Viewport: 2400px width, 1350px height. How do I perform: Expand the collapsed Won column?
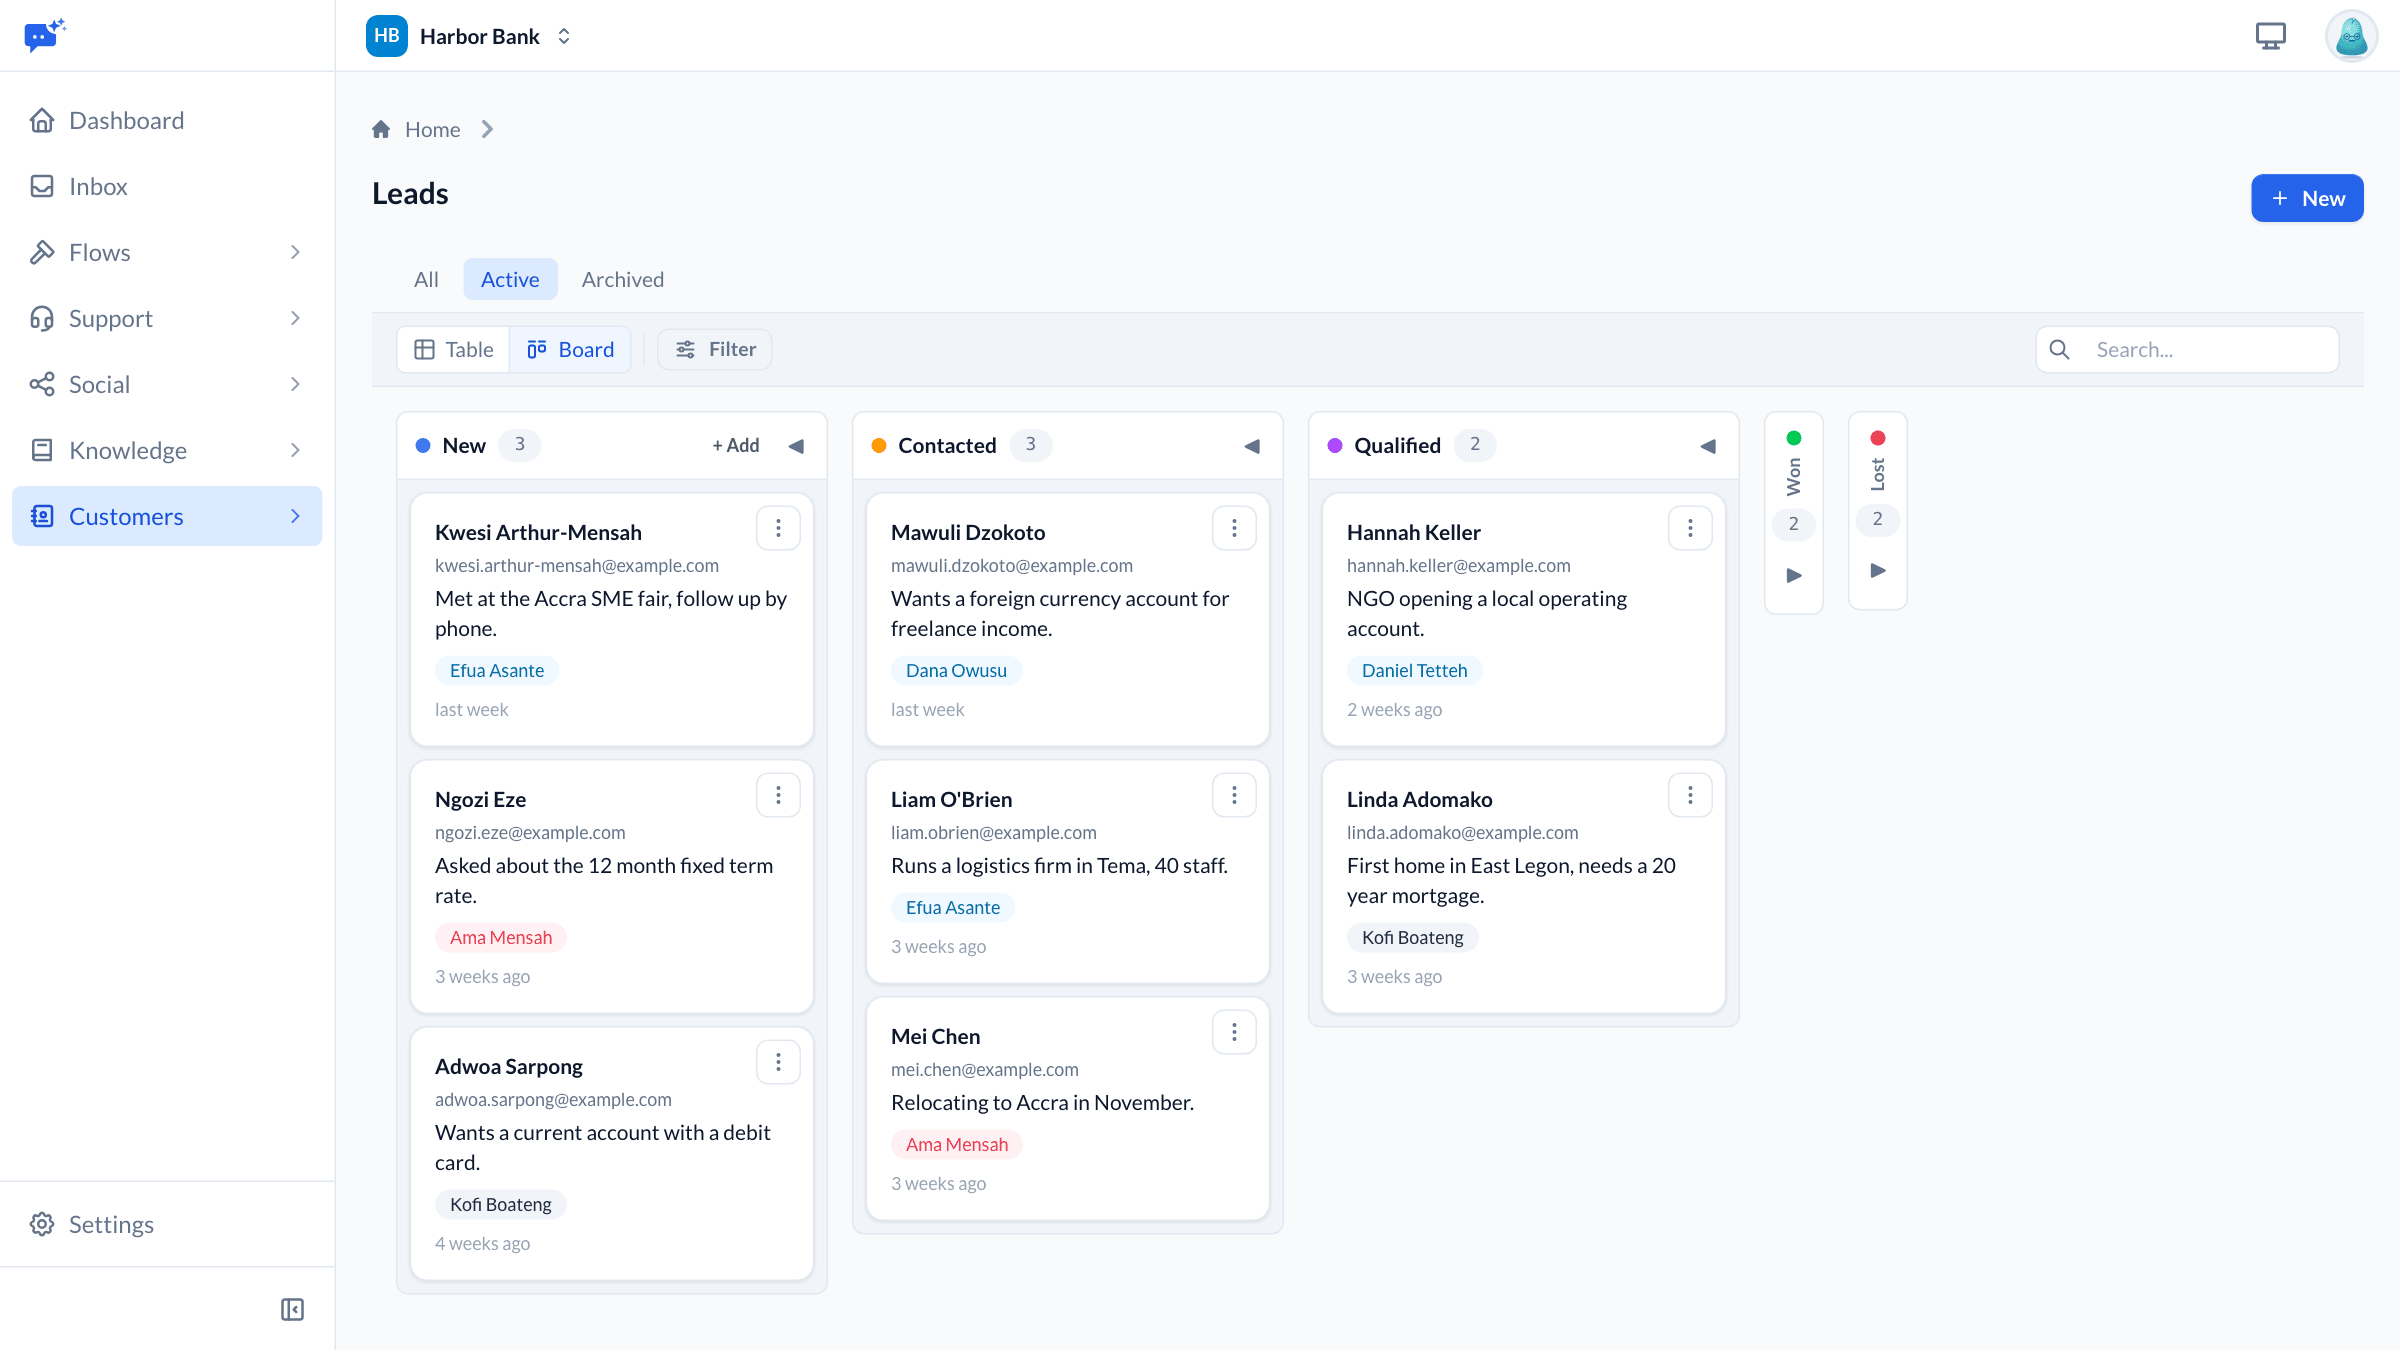click(x=1794, y=575)
